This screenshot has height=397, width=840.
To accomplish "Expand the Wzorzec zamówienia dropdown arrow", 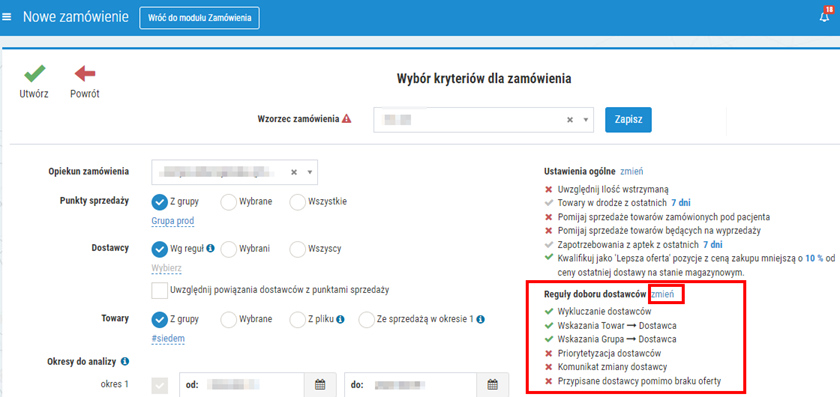I will click(586, 120).
